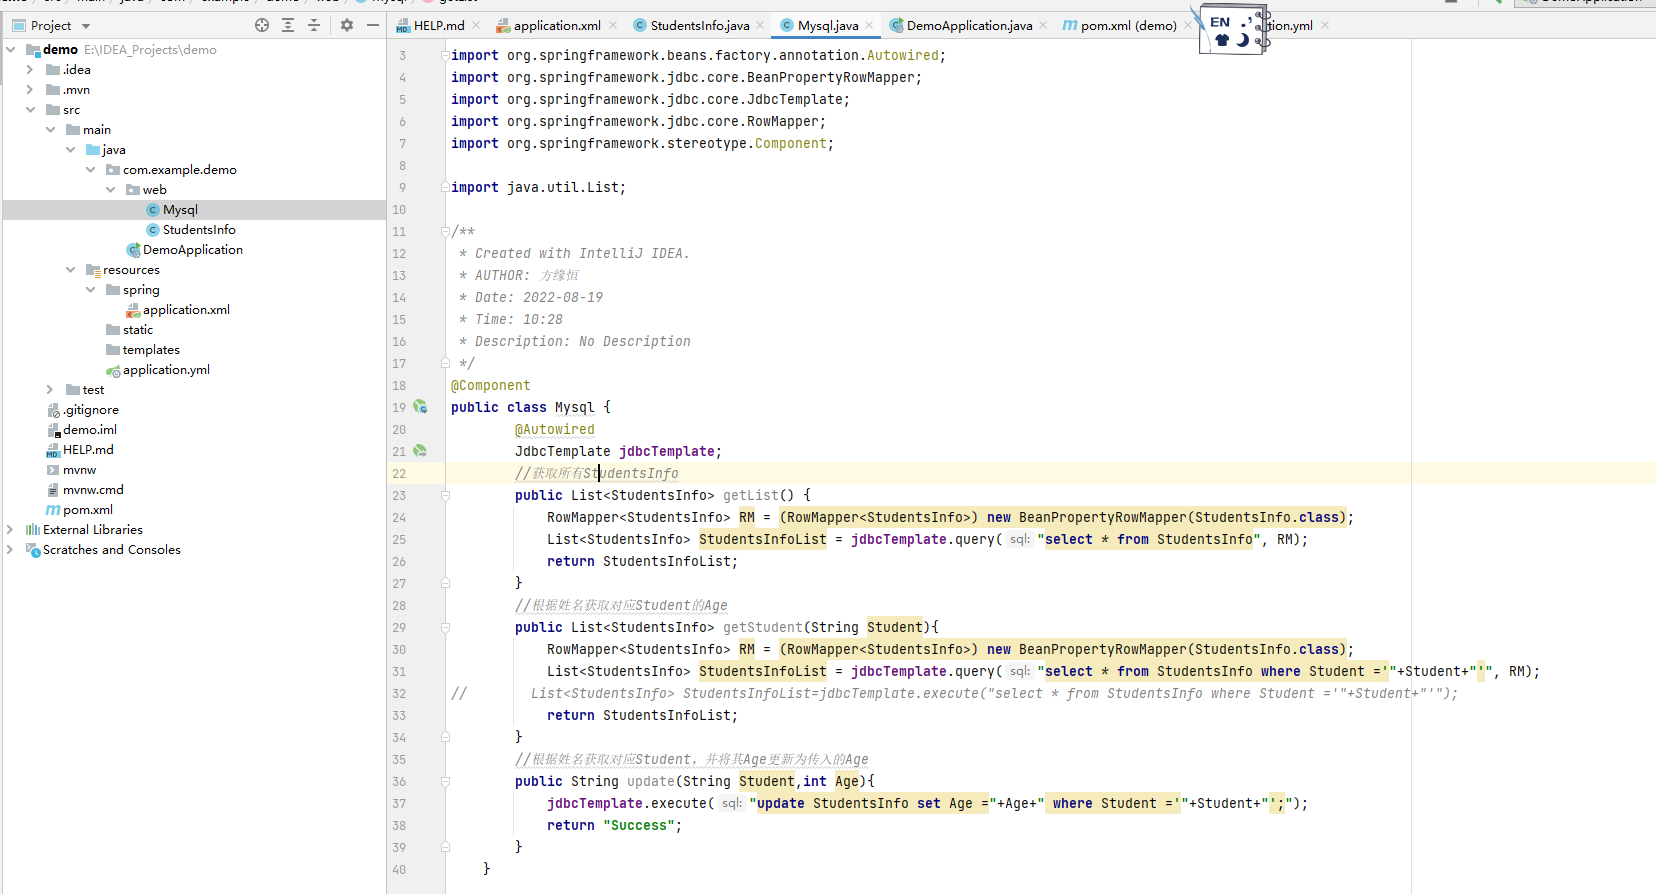
Task: Click jdbcTemplate field declaration
Action: (667, 451)
